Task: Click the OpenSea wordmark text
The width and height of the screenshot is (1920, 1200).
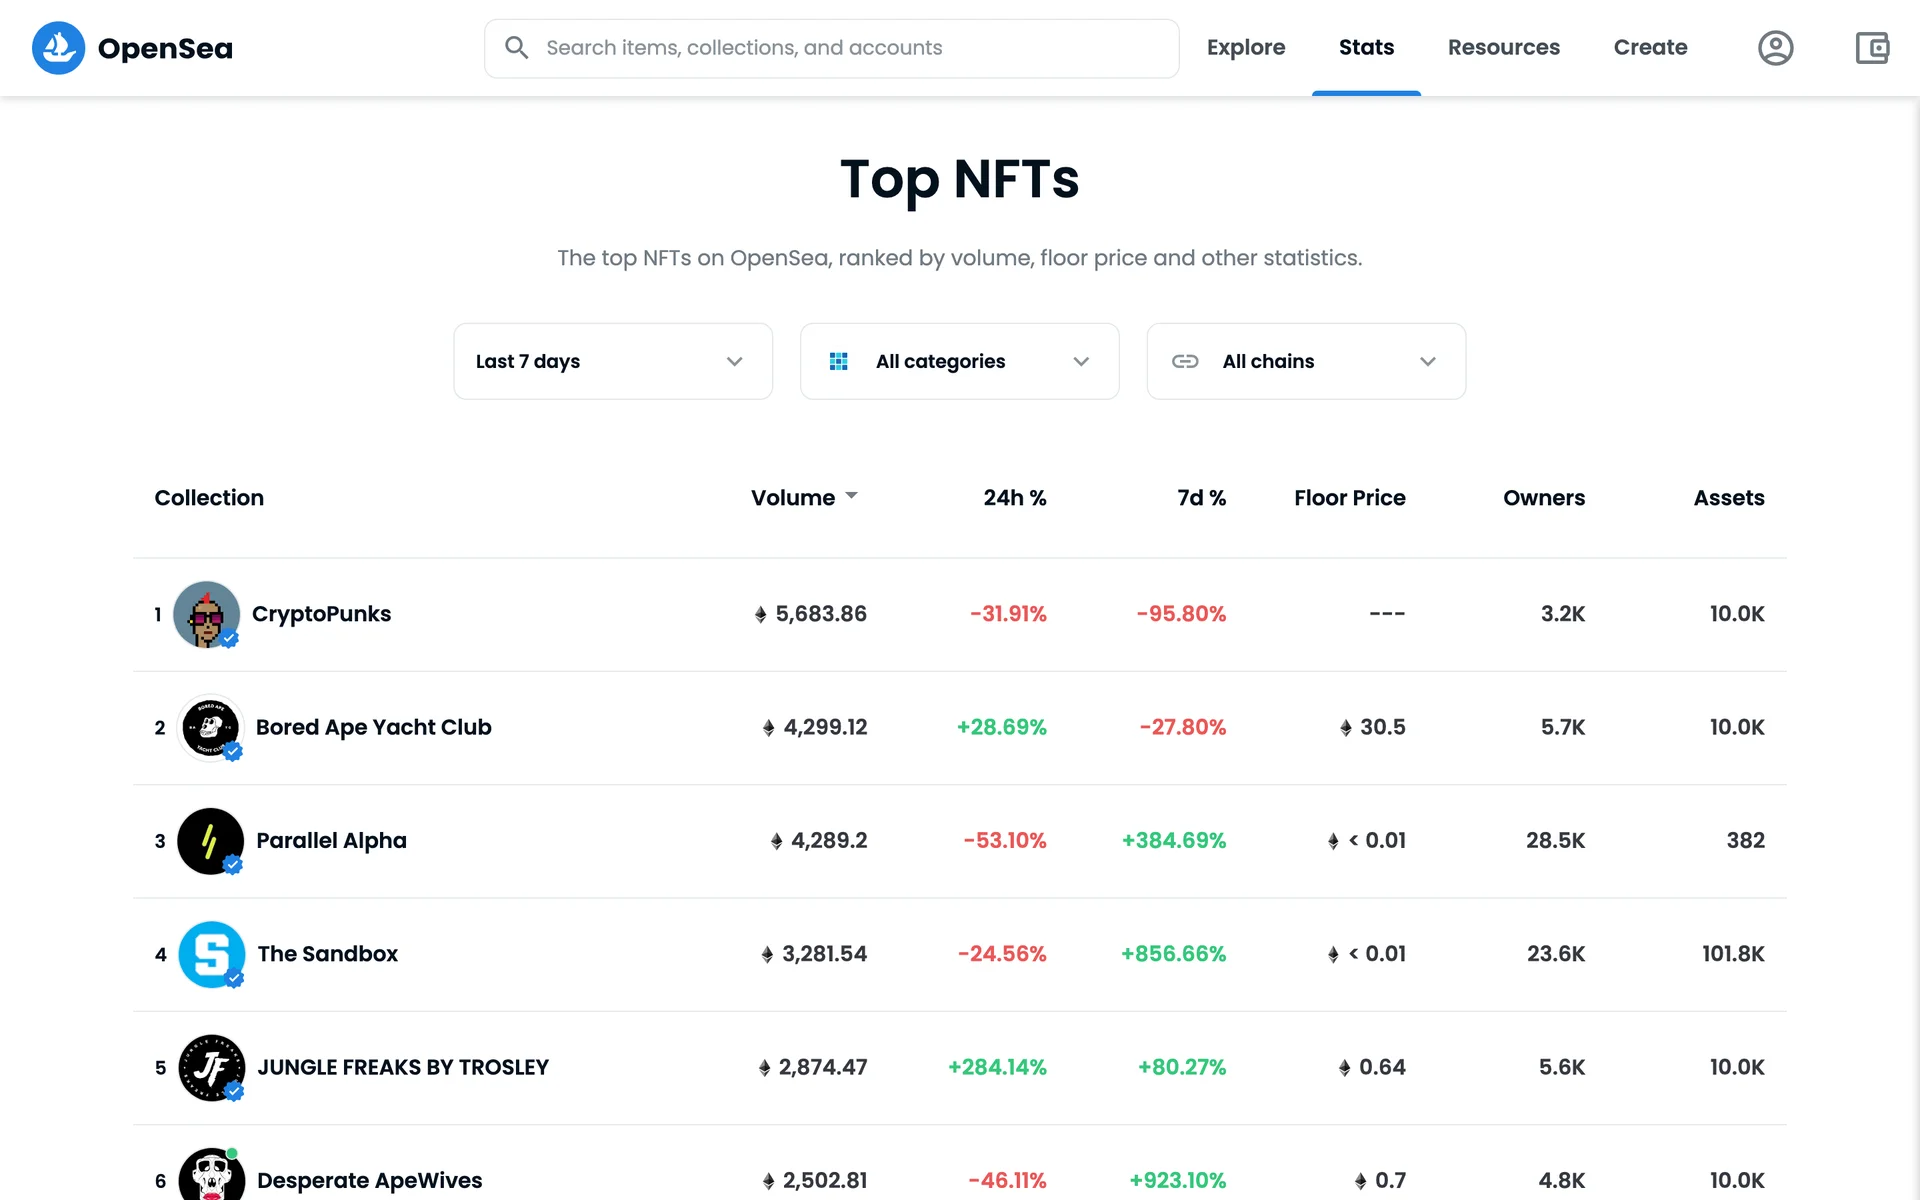Action: (165, 48)
